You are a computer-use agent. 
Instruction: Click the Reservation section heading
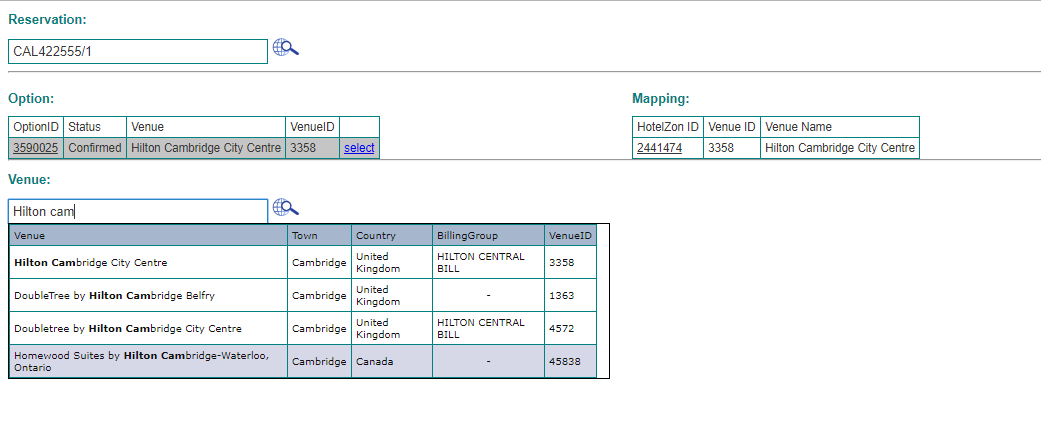coord(47,20)
